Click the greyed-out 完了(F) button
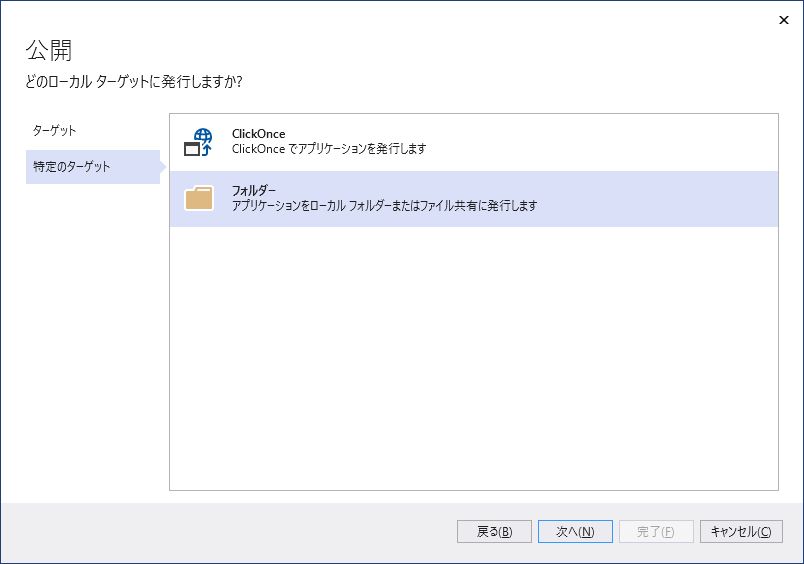Viewport: 804px width, 564px height. 656,531
